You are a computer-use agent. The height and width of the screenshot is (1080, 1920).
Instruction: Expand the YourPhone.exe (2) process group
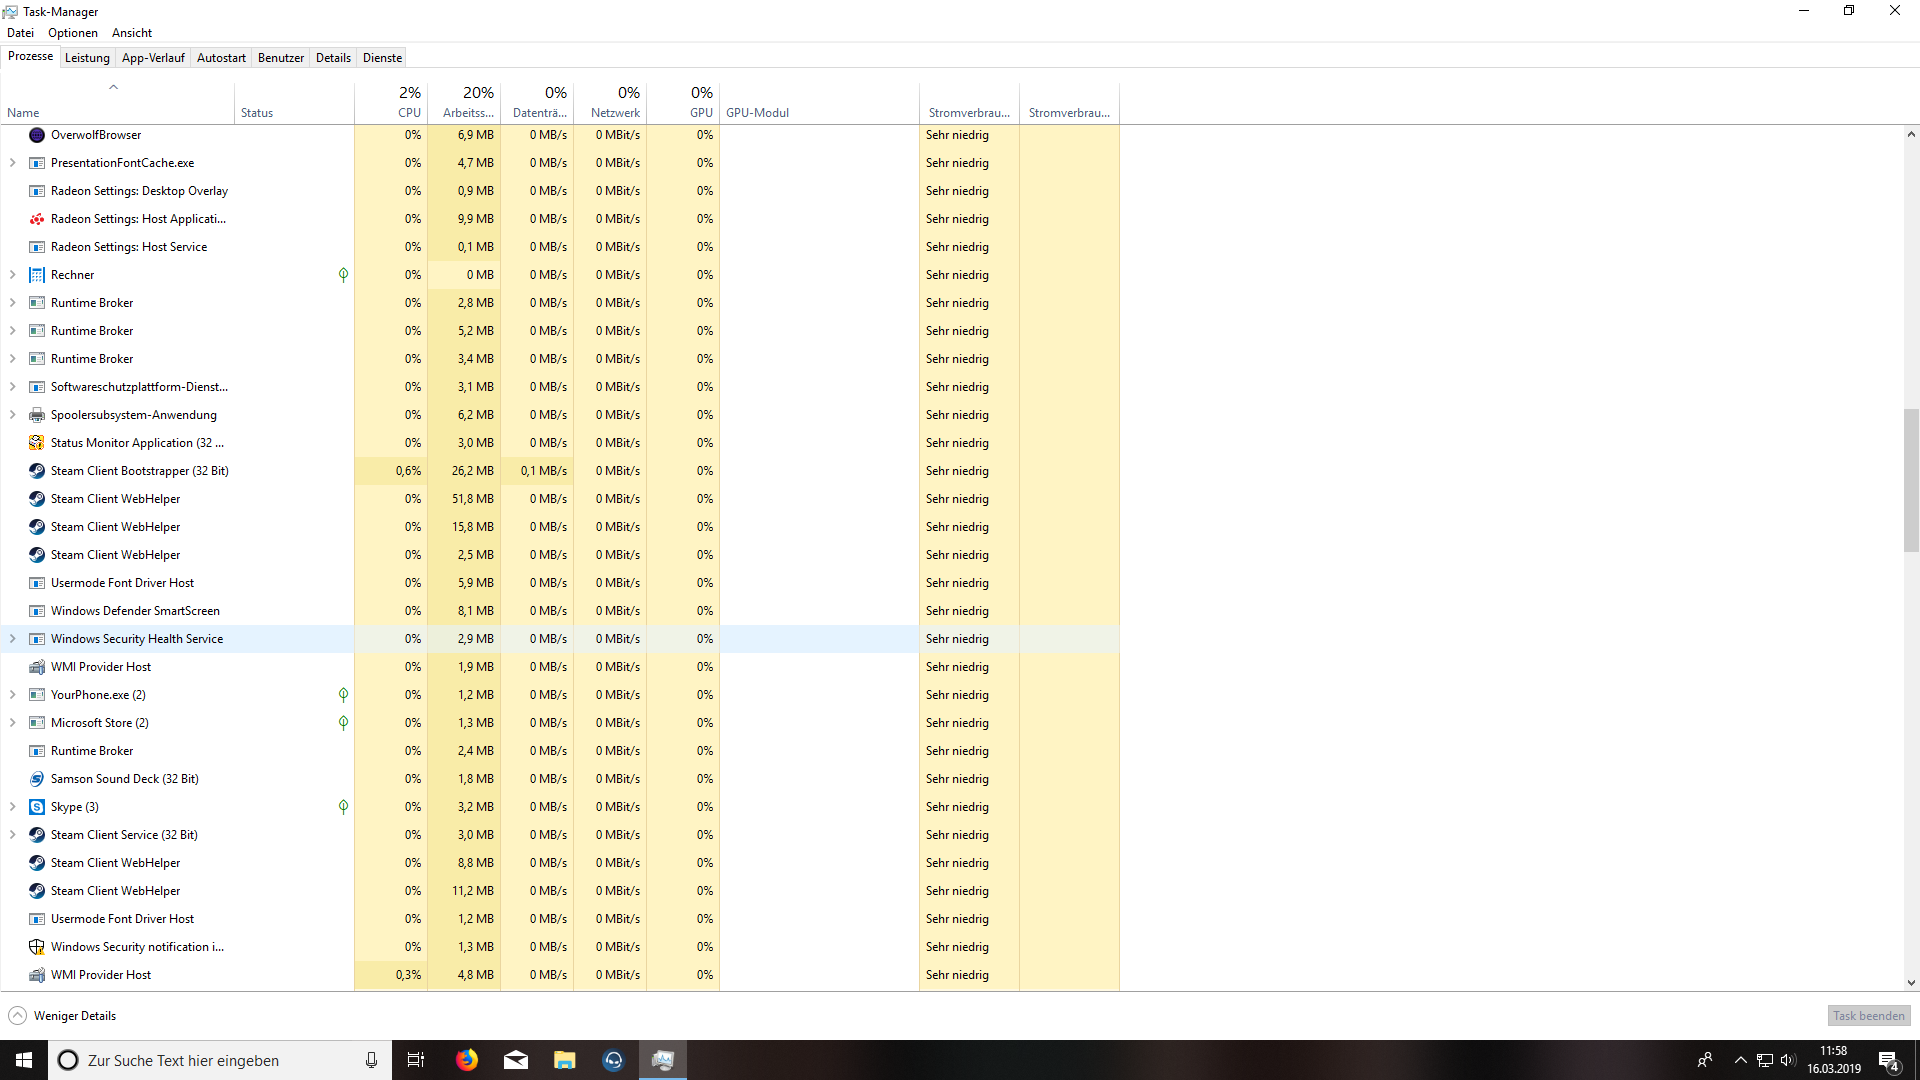[x=13, y=695]
